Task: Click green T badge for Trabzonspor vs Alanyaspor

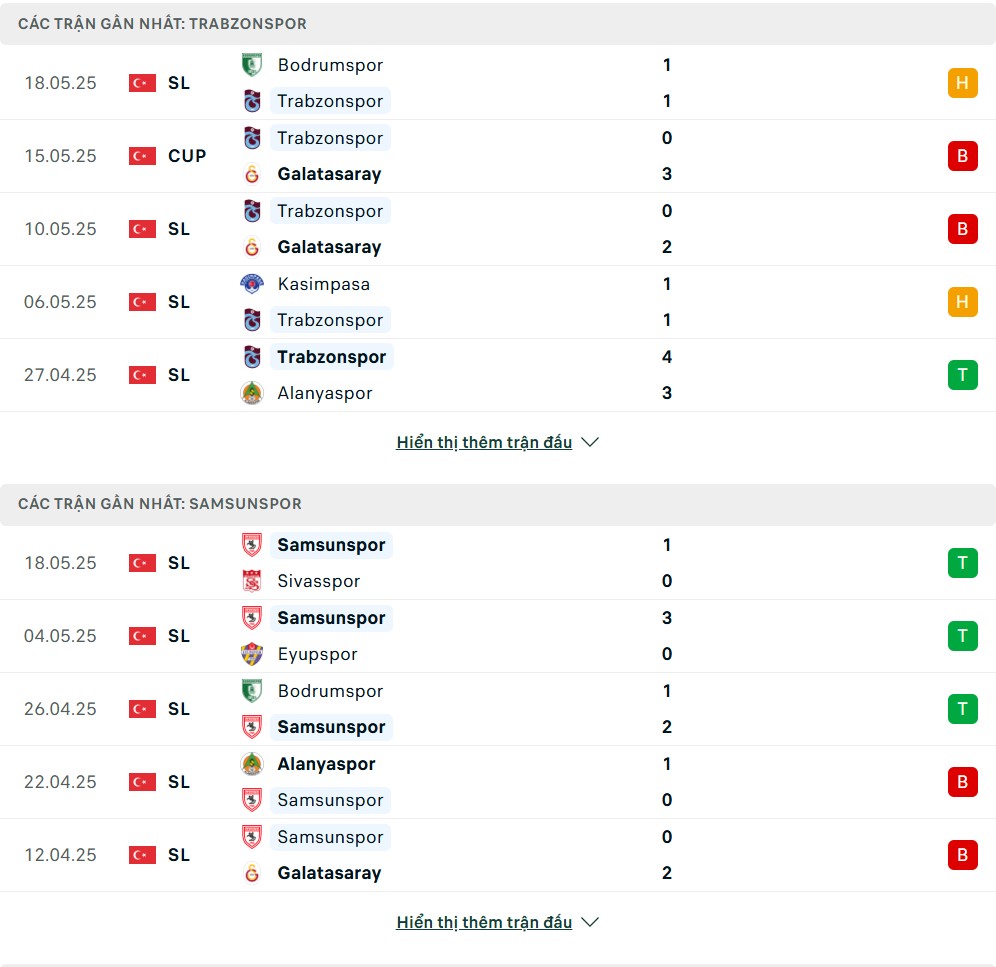Action: click(x=962, y=375)
